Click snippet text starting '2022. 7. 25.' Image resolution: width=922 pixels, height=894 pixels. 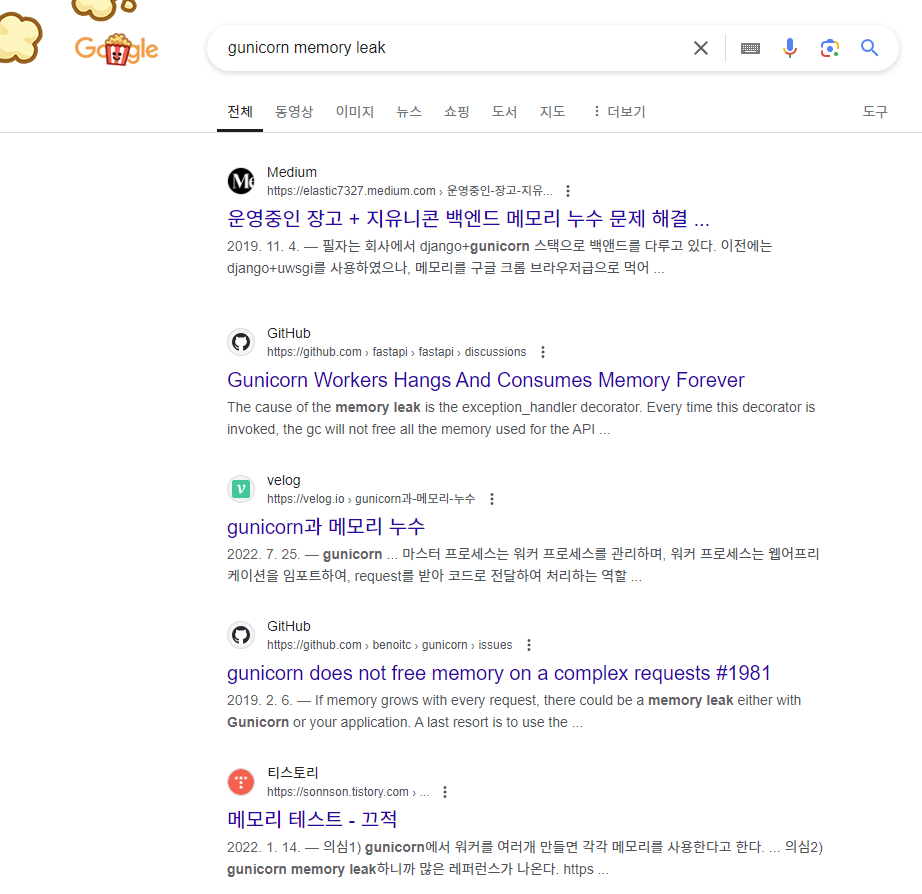(x=523, y=565)
